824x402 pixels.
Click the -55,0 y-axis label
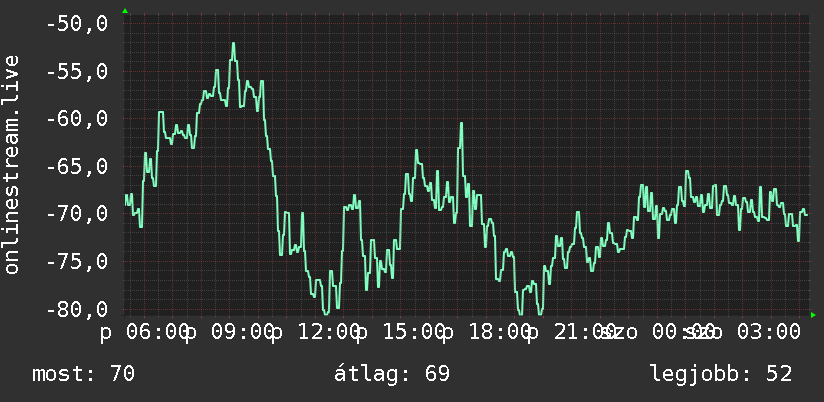(x=77, y=71)
